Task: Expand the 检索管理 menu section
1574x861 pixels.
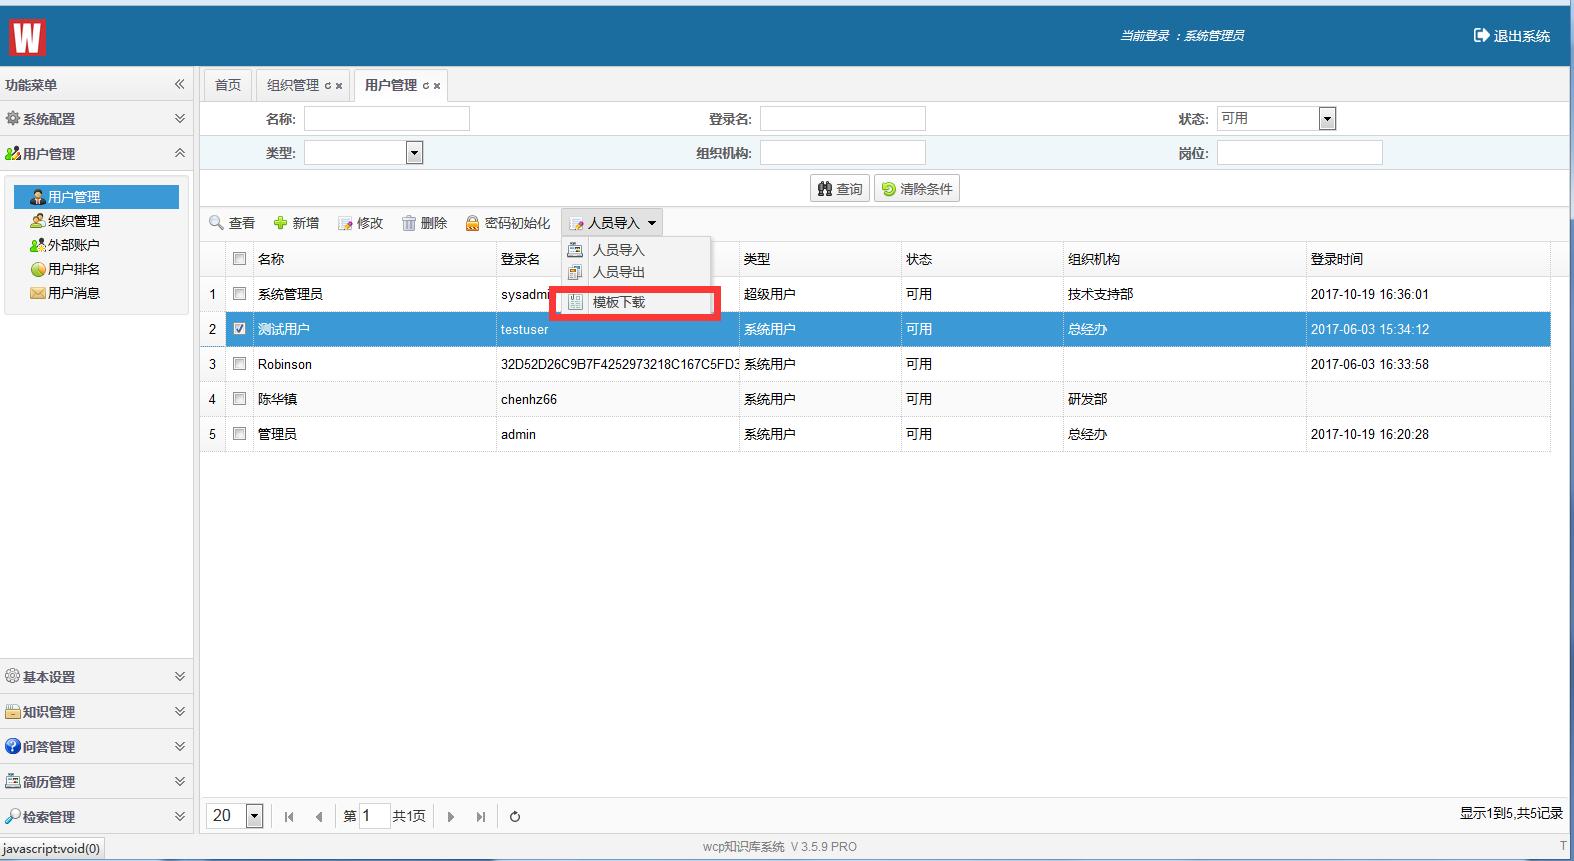Action: [x=97, y=816]
